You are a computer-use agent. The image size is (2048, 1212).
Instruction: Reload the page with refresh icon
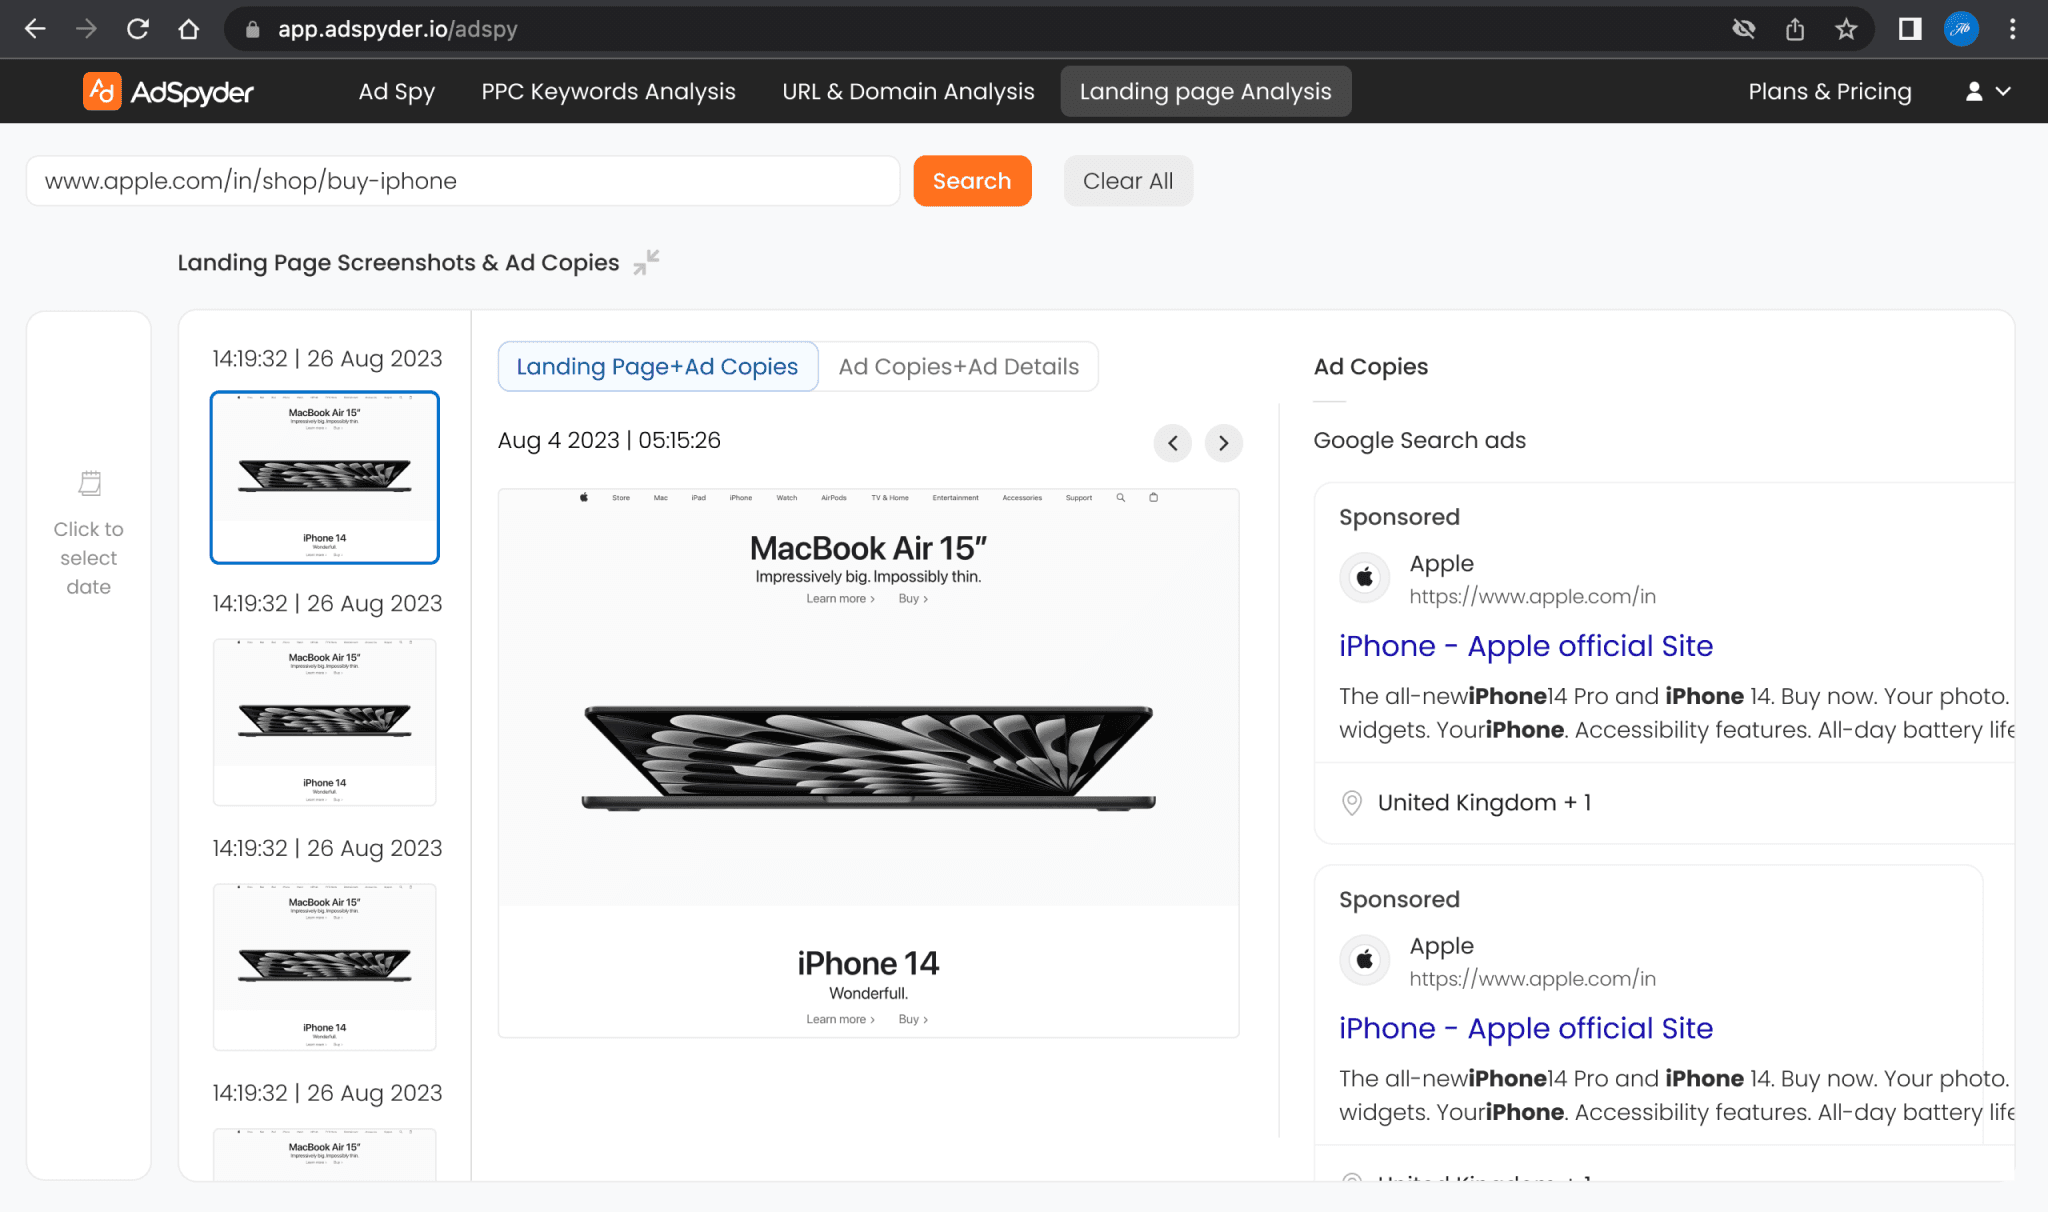[138, 29]
